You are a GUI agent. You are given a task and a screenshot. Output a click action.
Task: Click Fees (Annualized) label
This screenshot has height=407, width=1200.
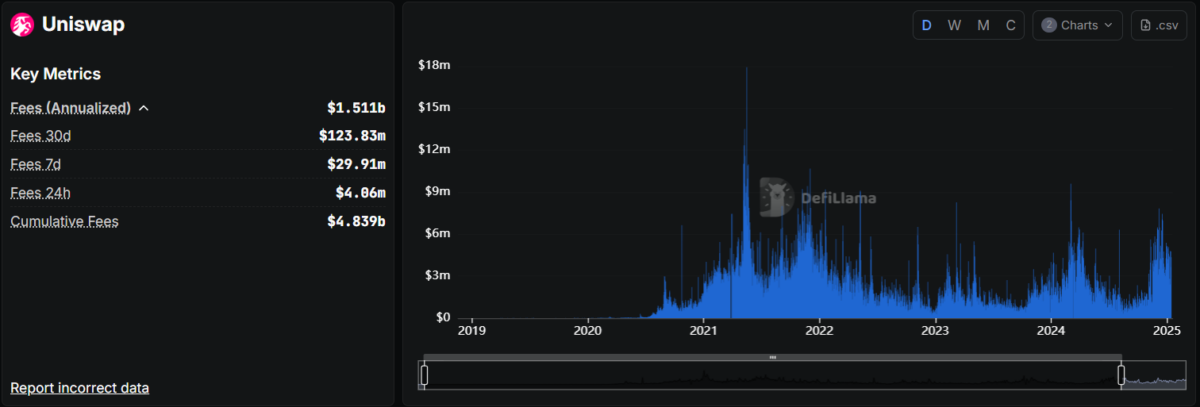[x=71, y=108]
